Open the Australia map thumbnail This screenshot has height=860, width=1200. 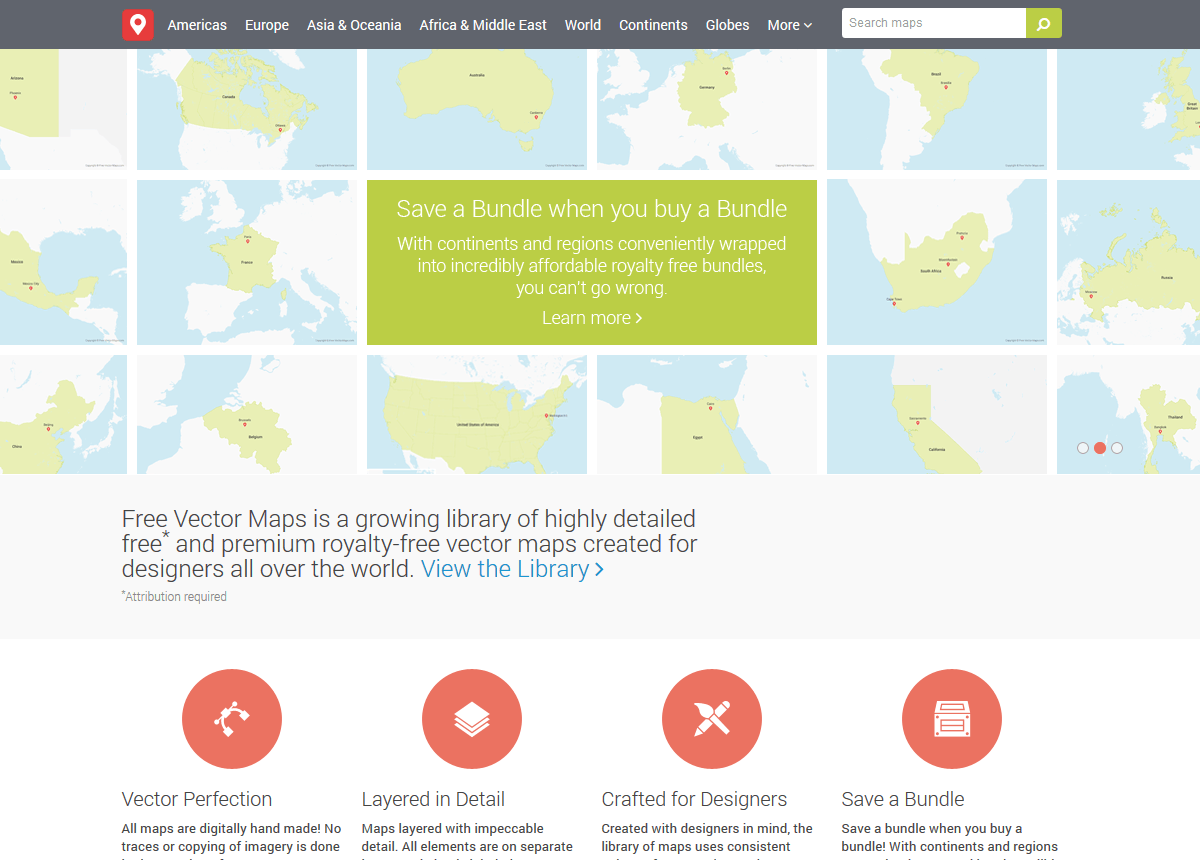coord(477,110)
